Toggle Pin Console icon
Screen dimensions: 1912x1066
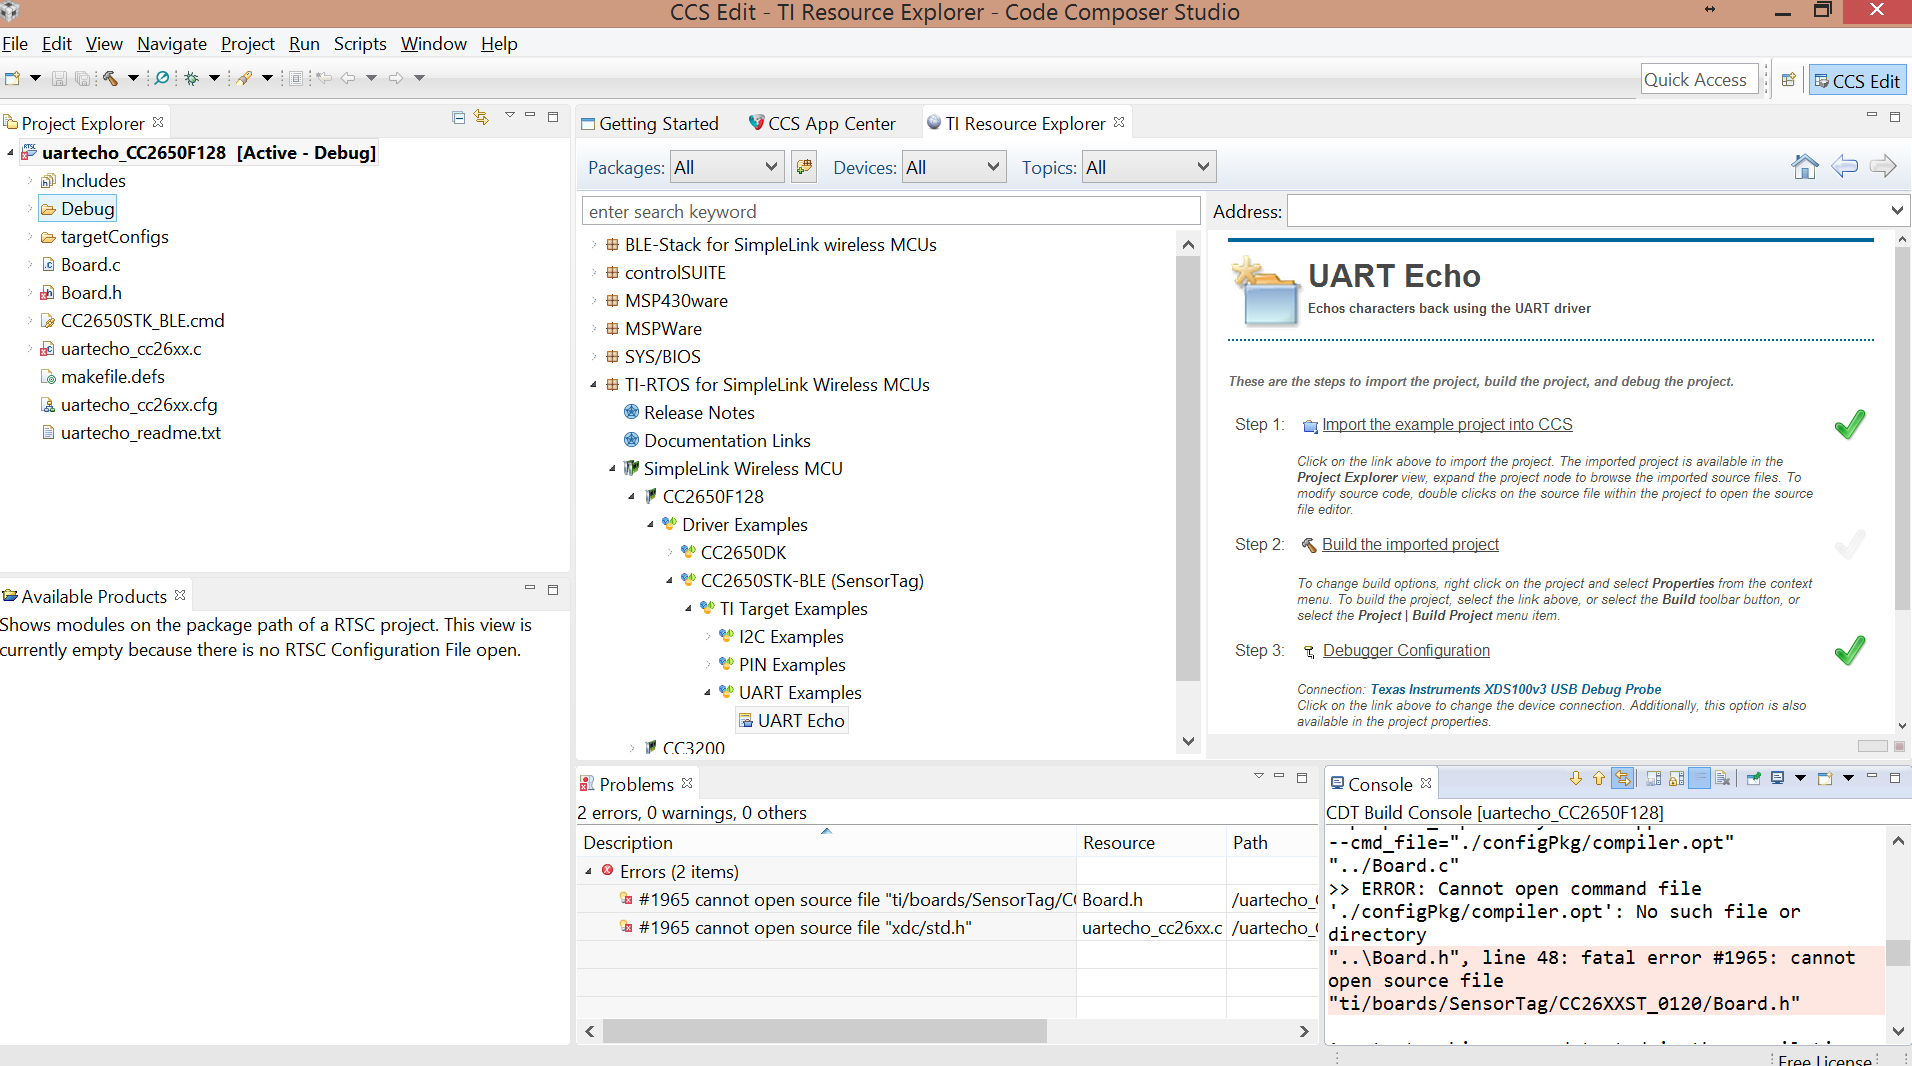coord(1753,778)
